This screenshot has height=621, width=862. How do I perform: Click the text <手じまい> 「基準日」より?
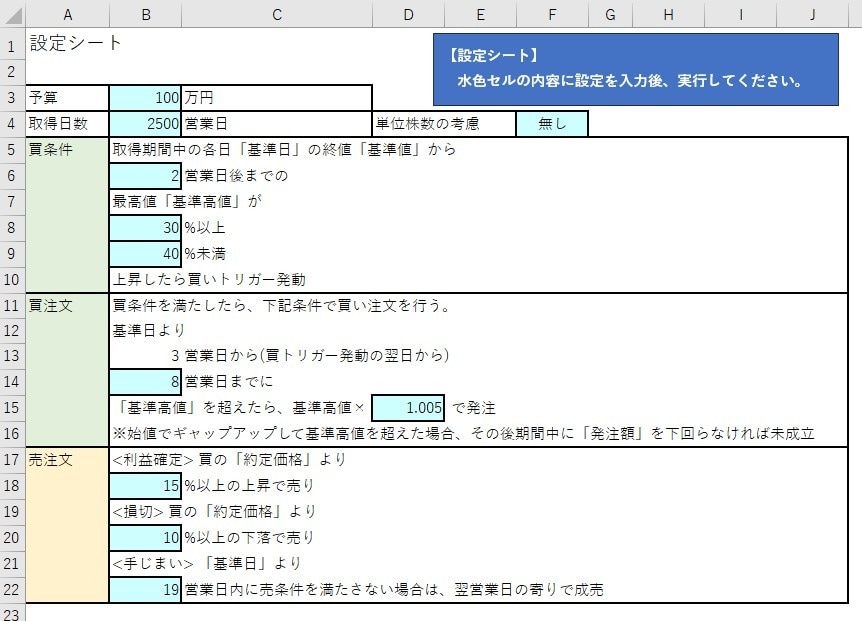click(207, 563)
